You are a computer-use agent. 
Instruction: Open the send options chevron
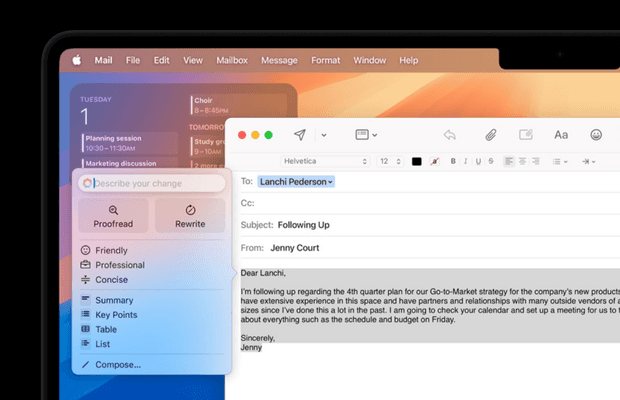[324, 135]
